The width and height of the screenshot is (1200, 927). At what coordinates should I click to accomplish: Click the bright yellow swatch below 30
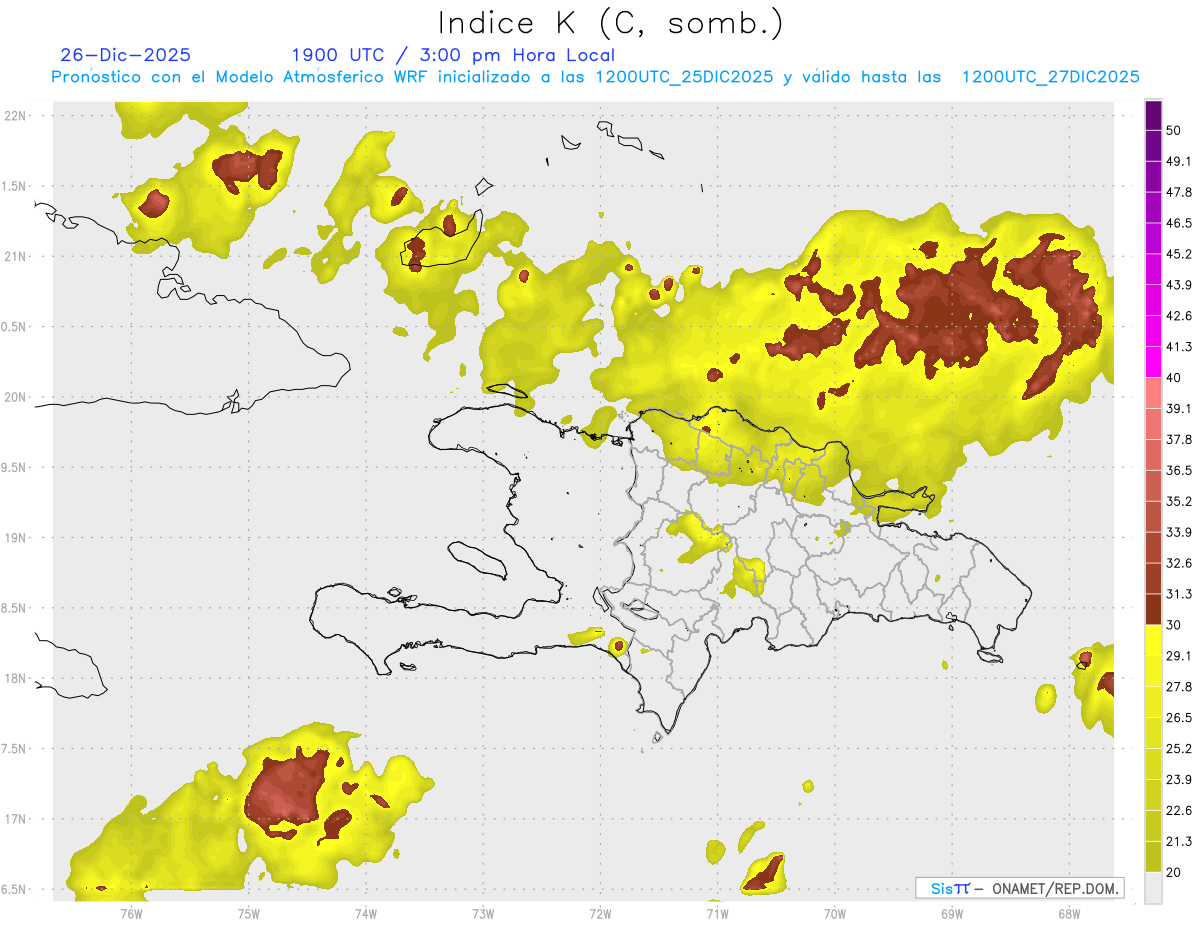pyautogui.click(x=1153, y=640)
